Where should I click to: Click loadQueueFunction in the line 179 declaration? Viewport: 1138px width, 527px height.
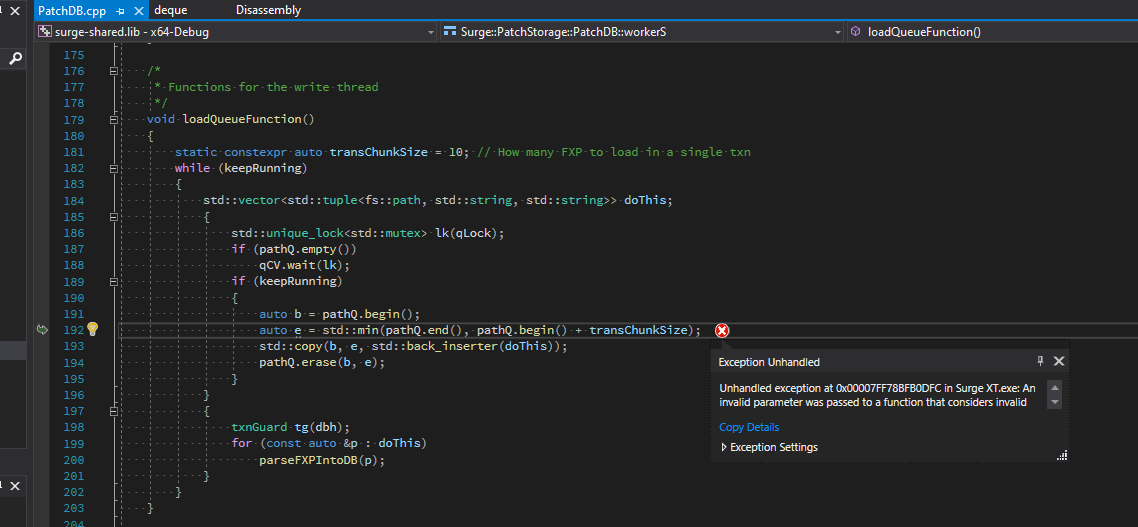[242, 119]
